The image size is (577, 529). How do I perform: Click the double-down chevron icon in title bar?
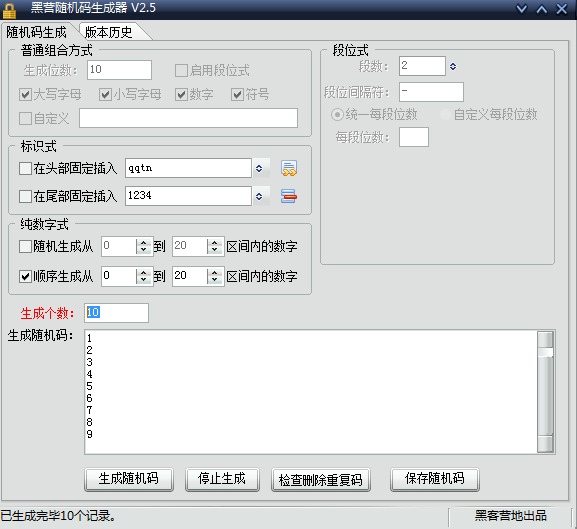(x=521, y=8)
